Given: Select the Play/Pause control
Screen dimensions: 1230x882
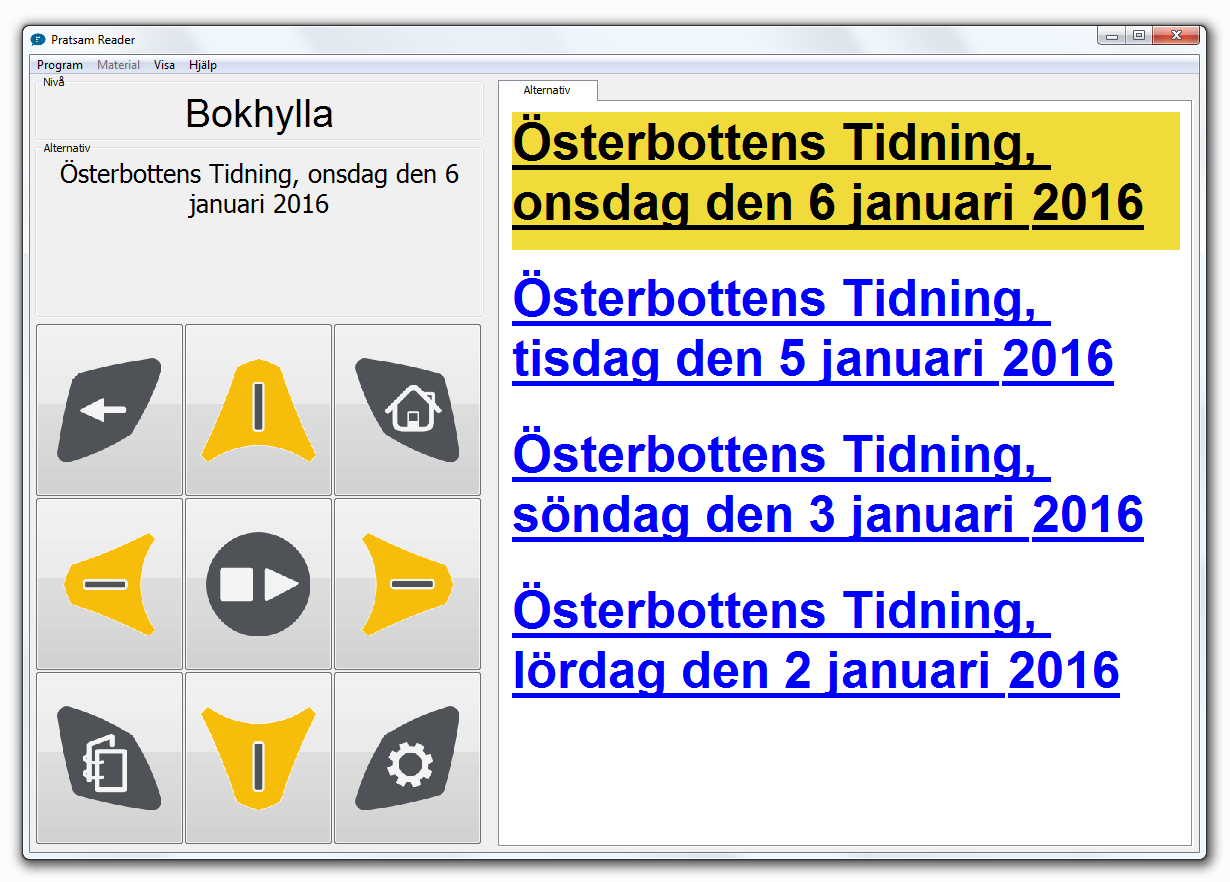Looking at the screenshot, I should coord(257,583).
